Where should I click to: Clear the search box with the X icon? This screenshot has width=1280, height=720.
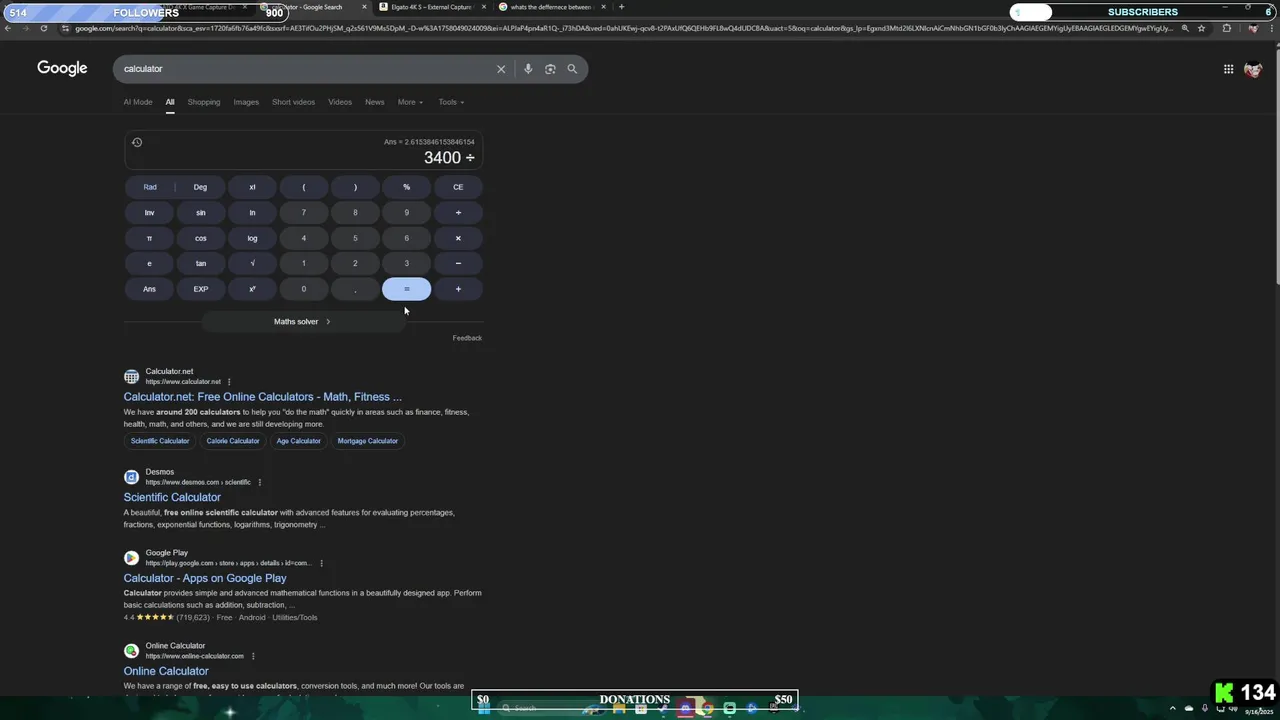501,69
